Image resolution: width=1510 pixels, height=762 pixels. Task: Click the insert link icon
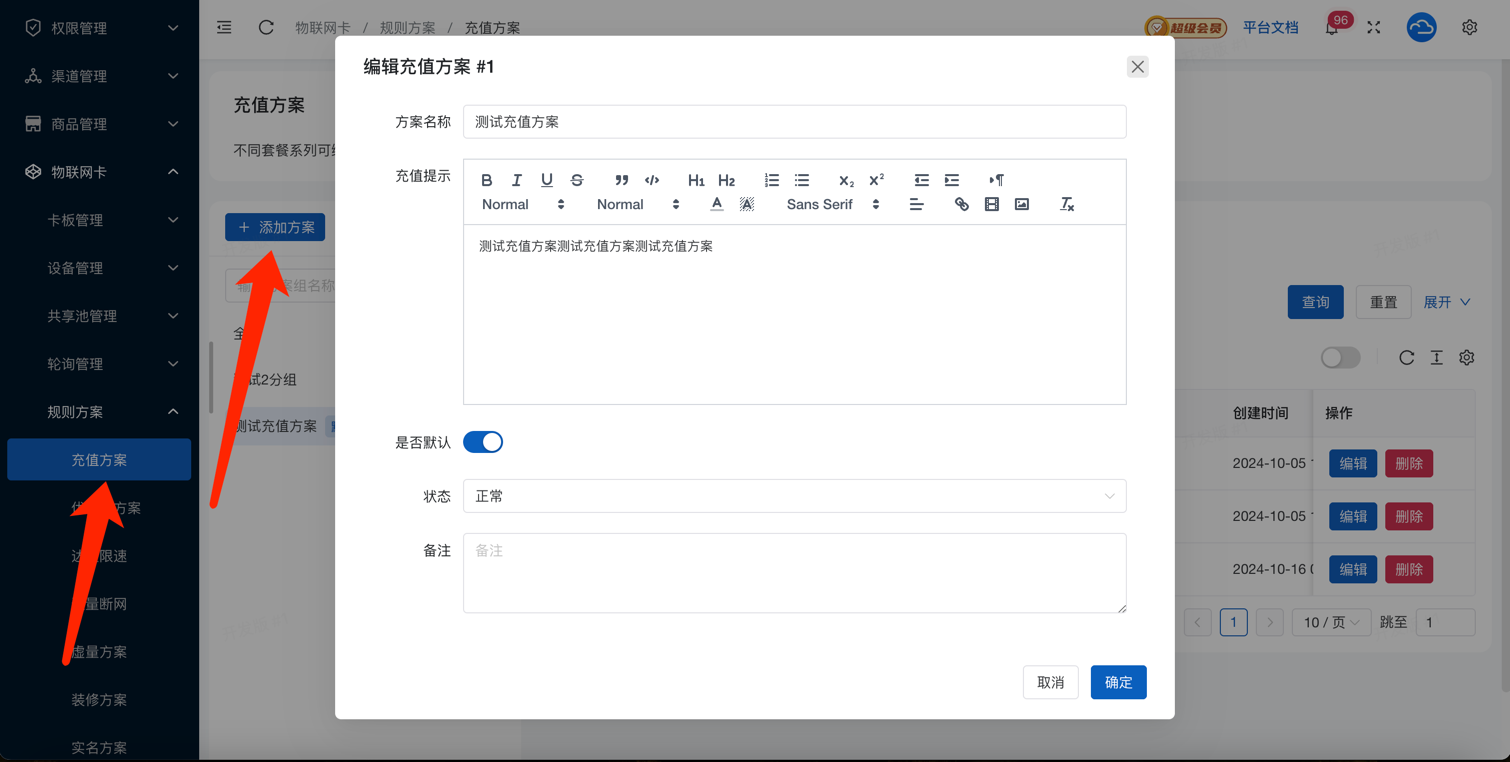pos(961,204)
